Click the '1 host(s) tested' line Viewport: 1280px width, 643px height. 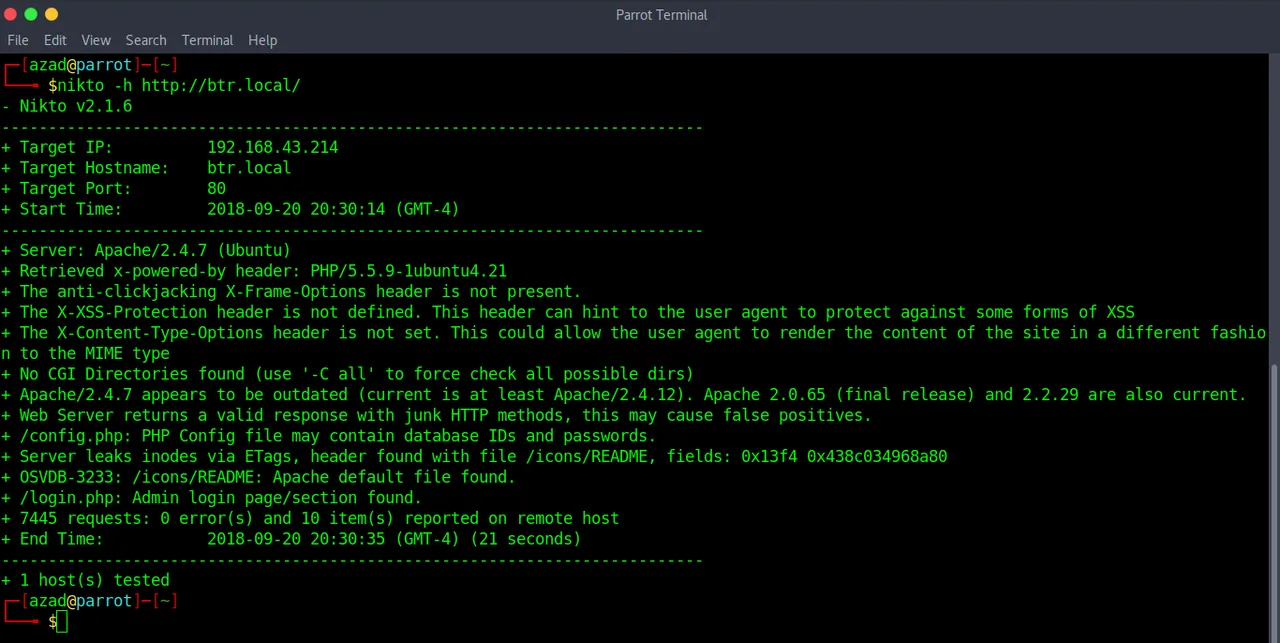[85, 580]
